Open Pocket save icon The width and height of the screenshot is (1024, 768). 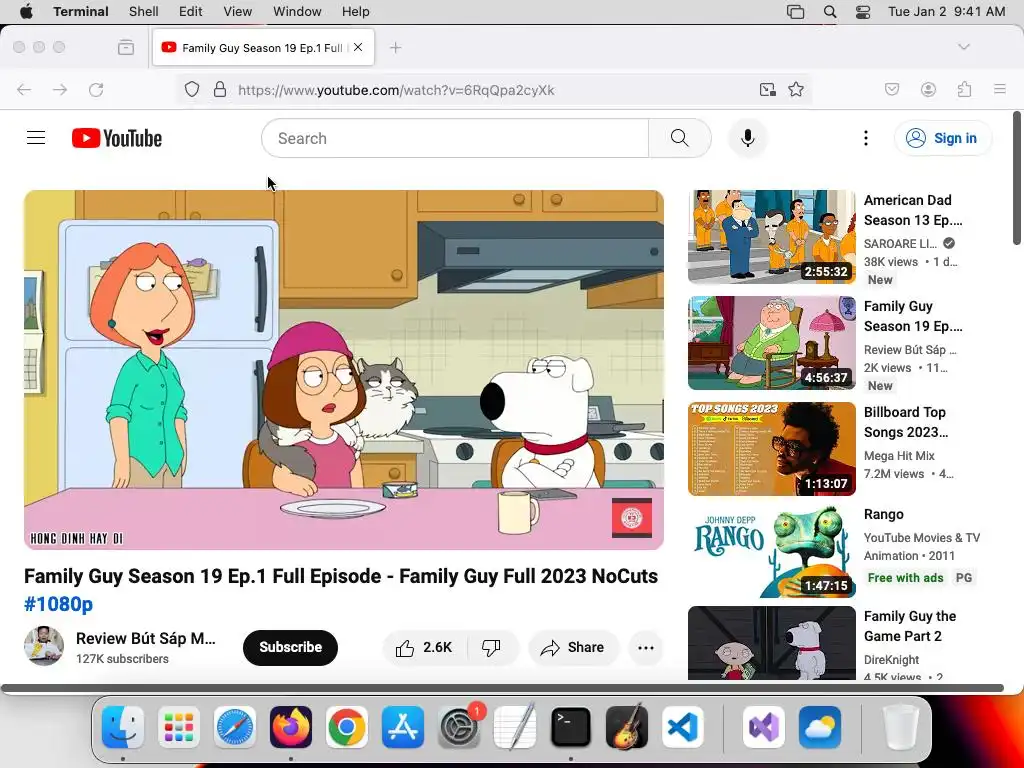pos(892,89)
